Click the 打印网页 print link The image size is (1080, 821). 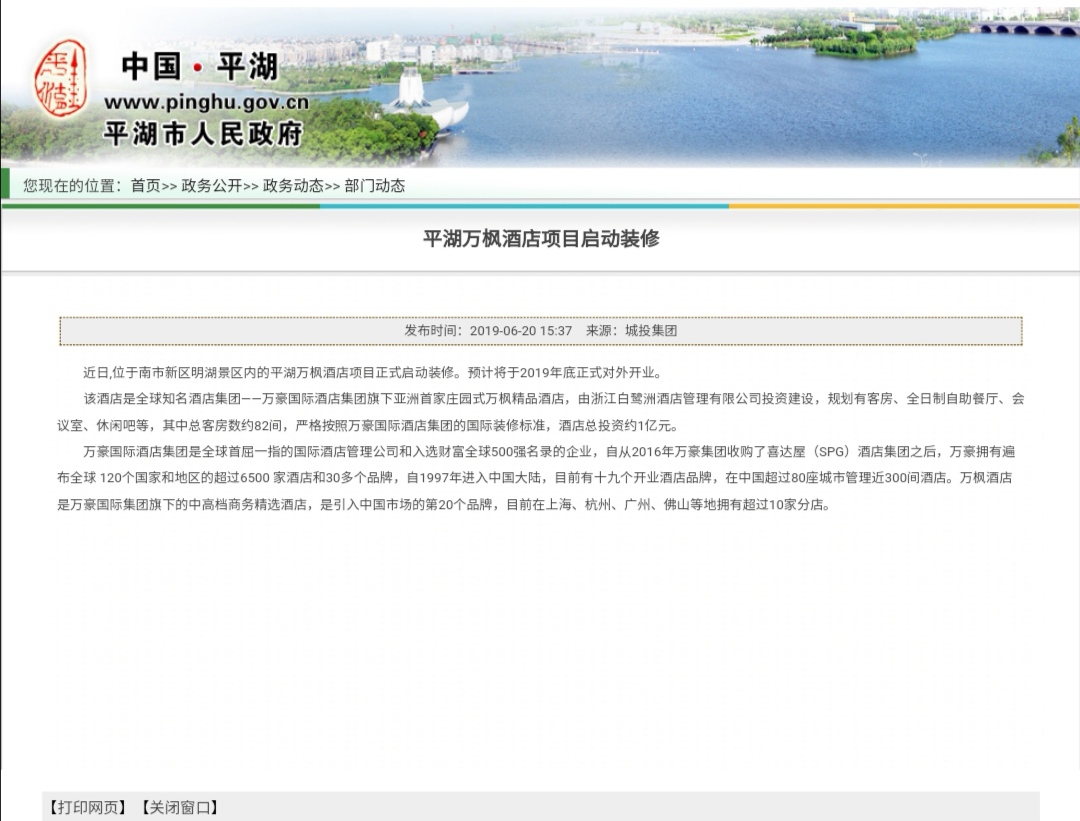(x=87, y=807)
